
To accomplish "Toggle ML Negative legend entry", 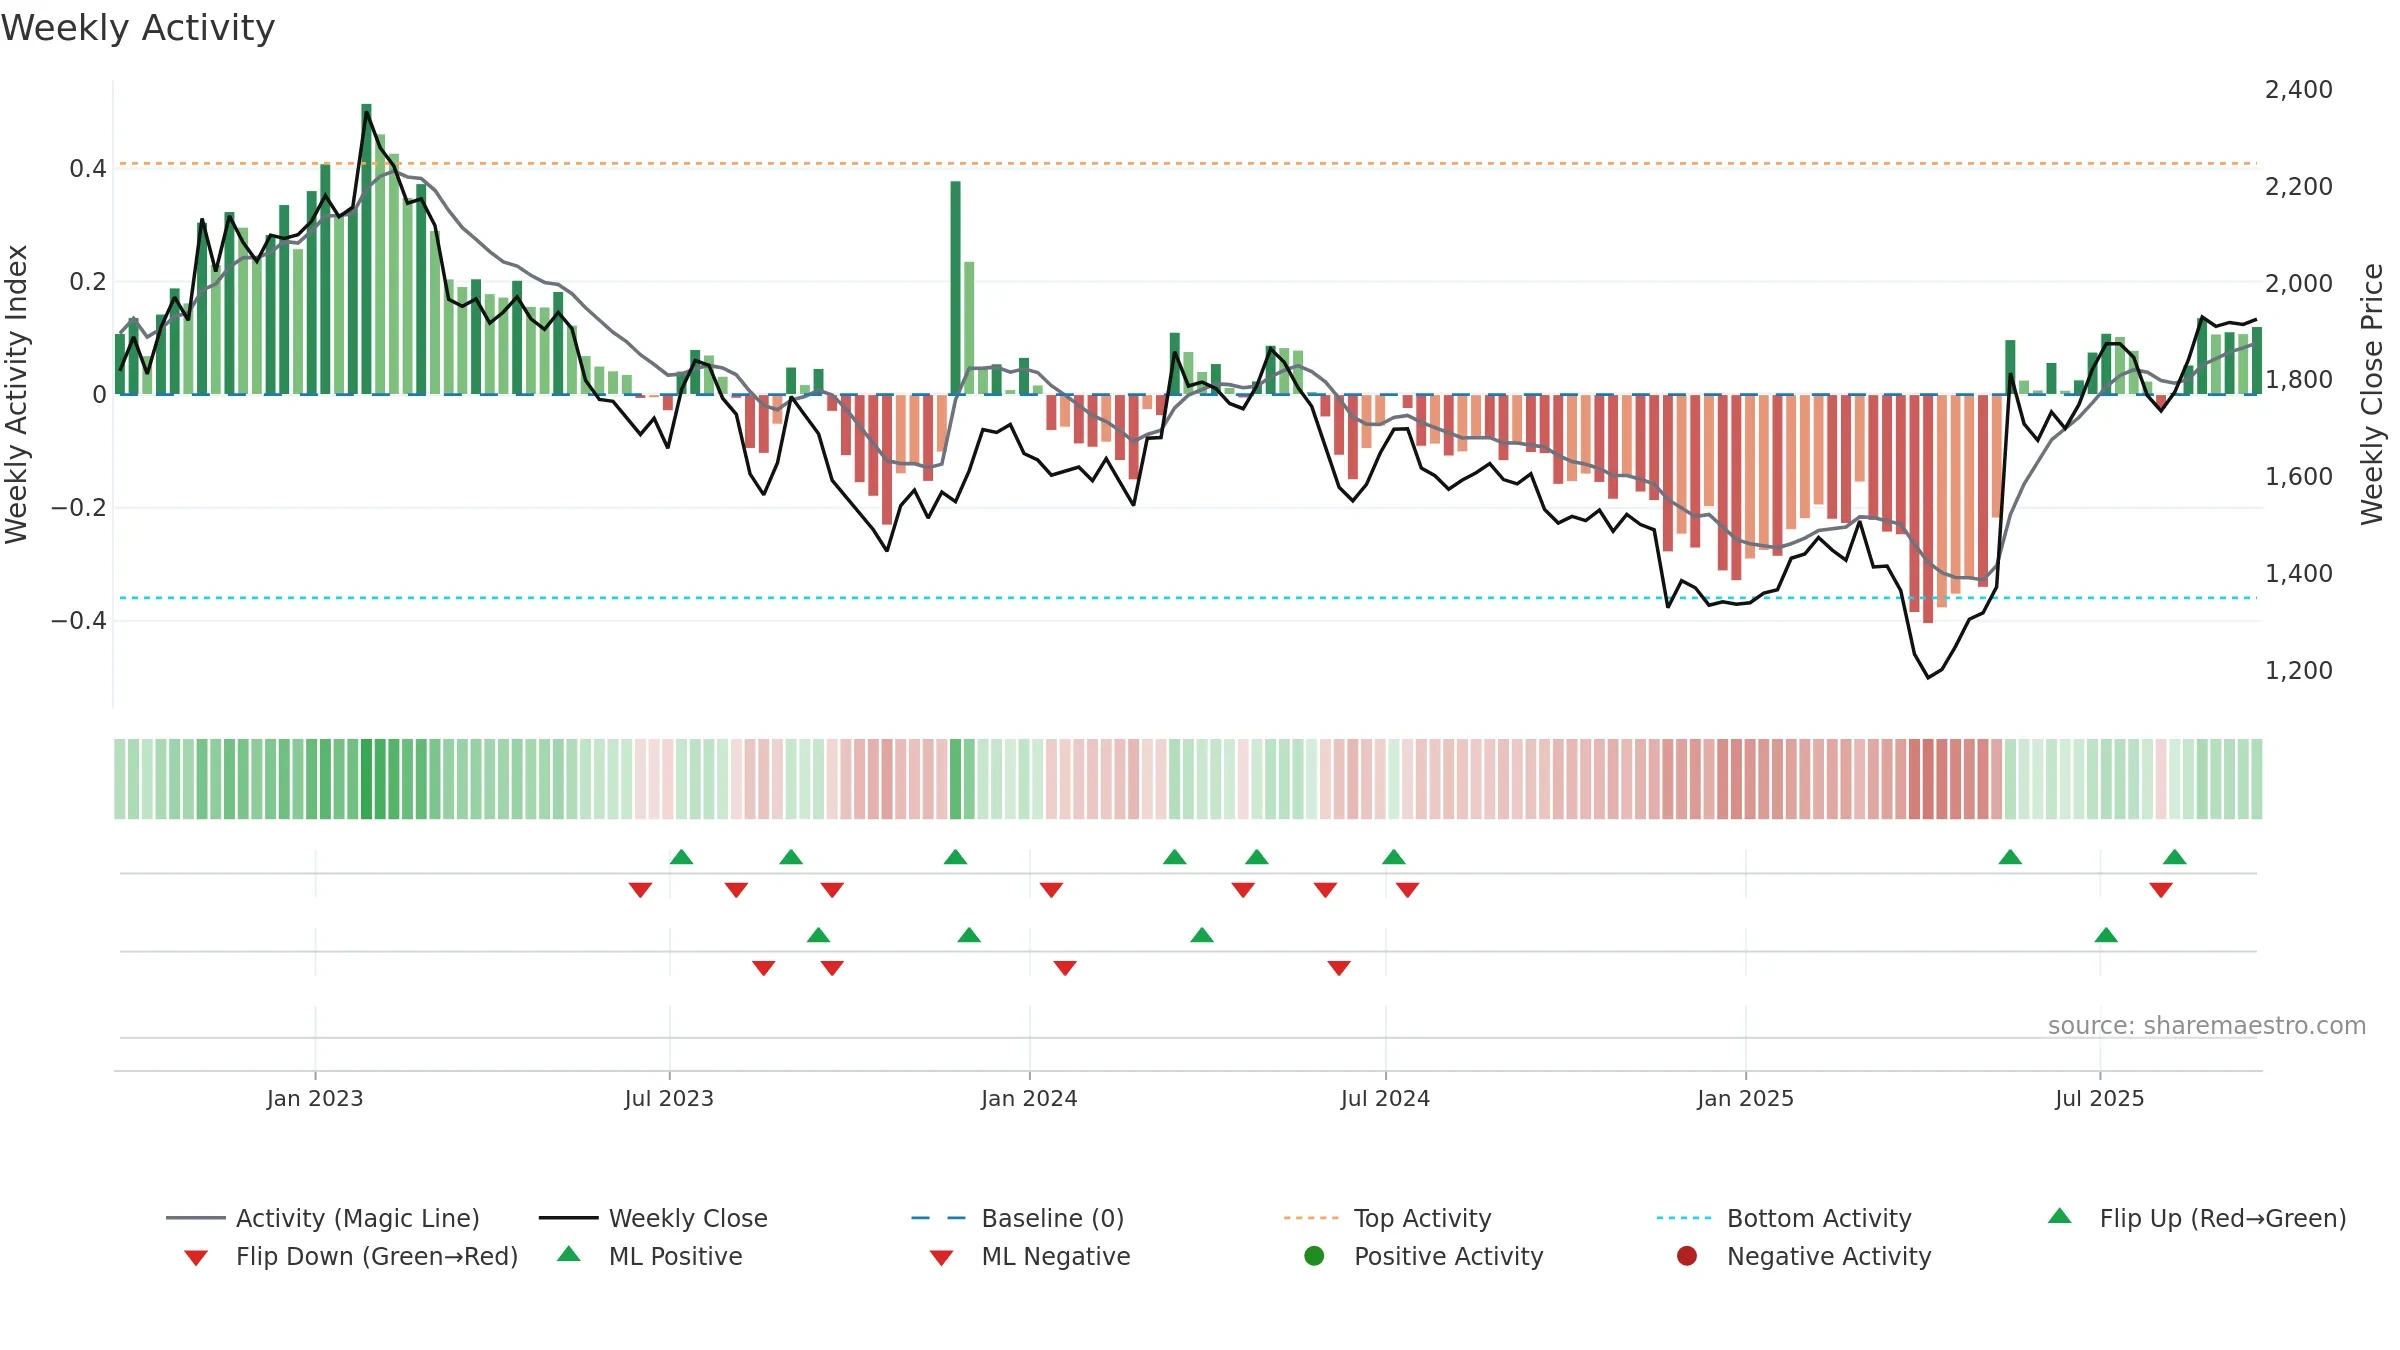I will [1030, 1256].
